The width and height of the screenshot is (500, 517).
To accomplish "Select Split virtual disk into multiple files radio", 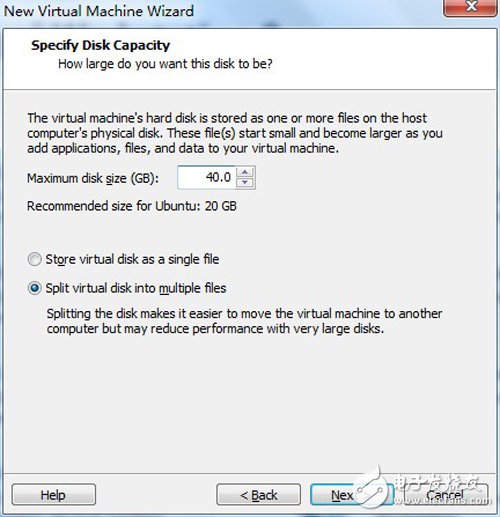I will pos(34,288).
